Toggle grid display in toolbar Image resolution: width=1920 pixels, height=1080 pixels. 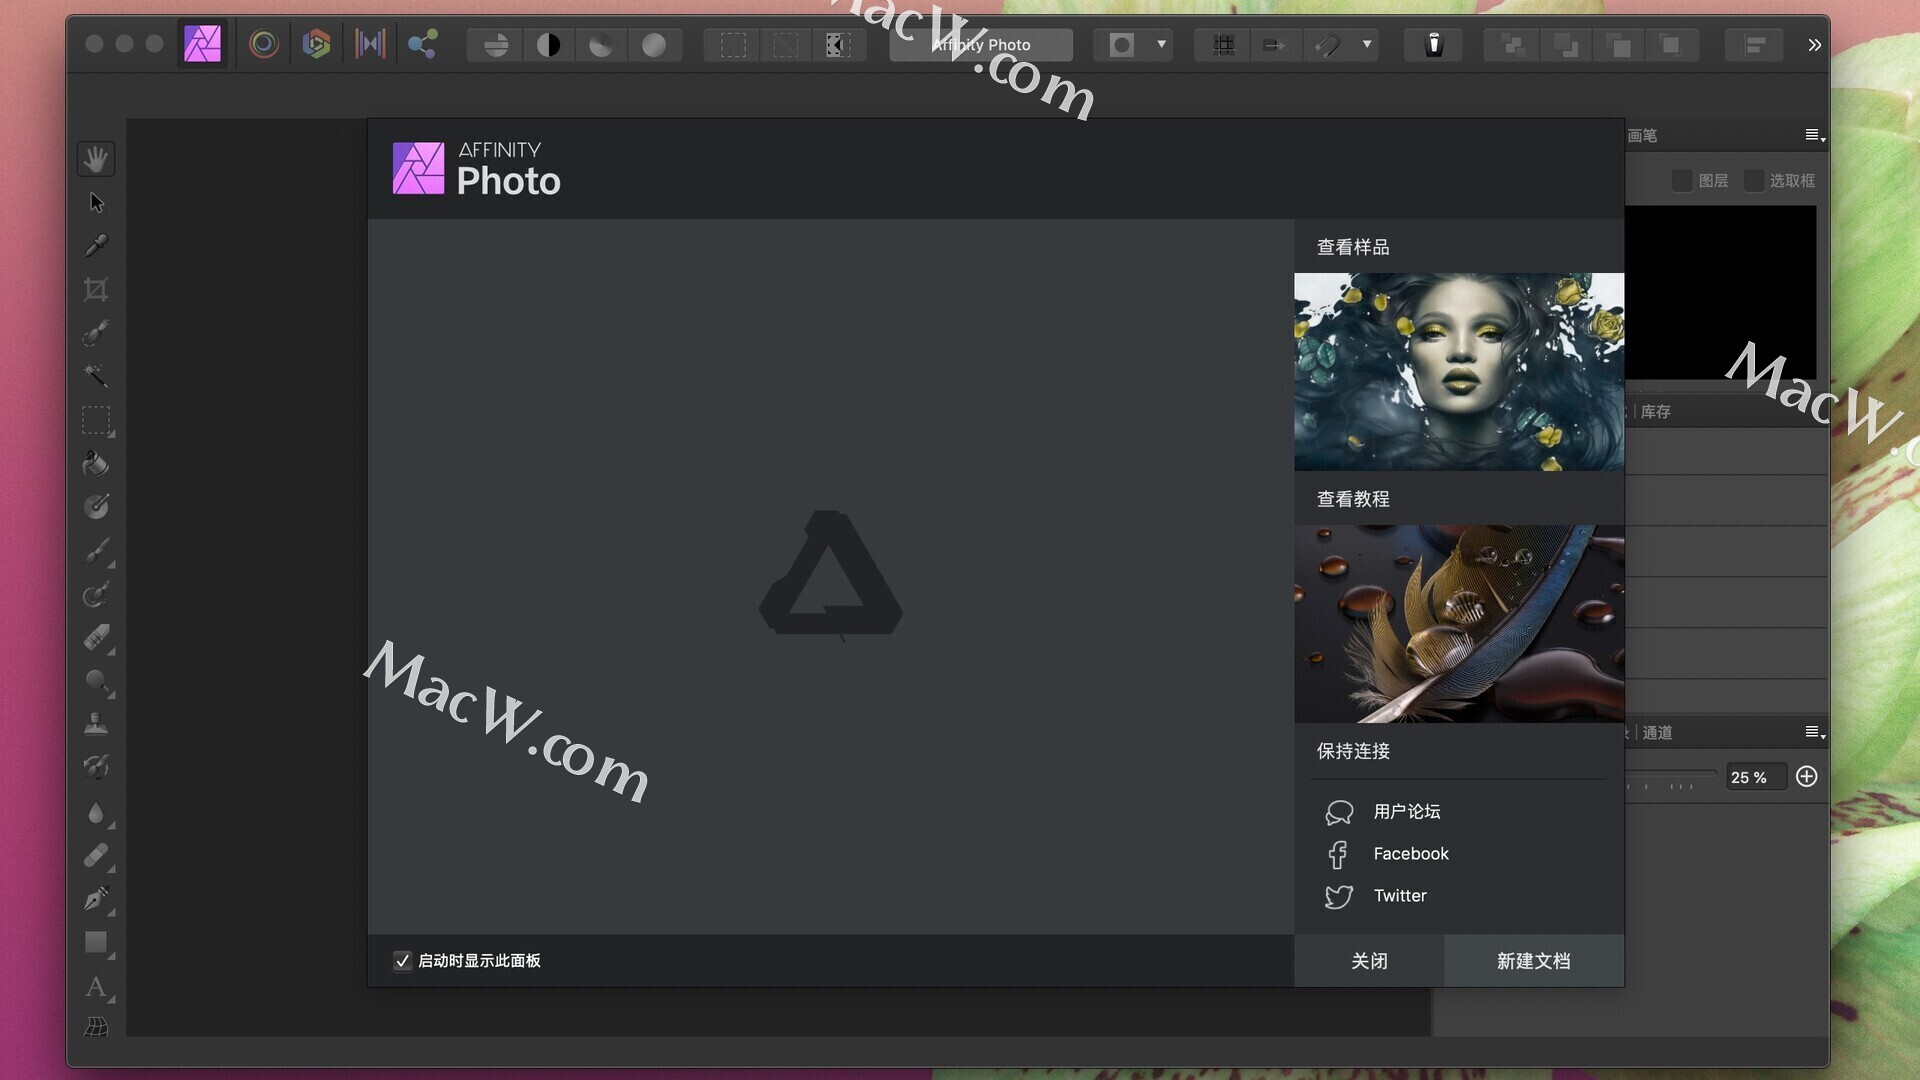click(x=1223, y=45)
